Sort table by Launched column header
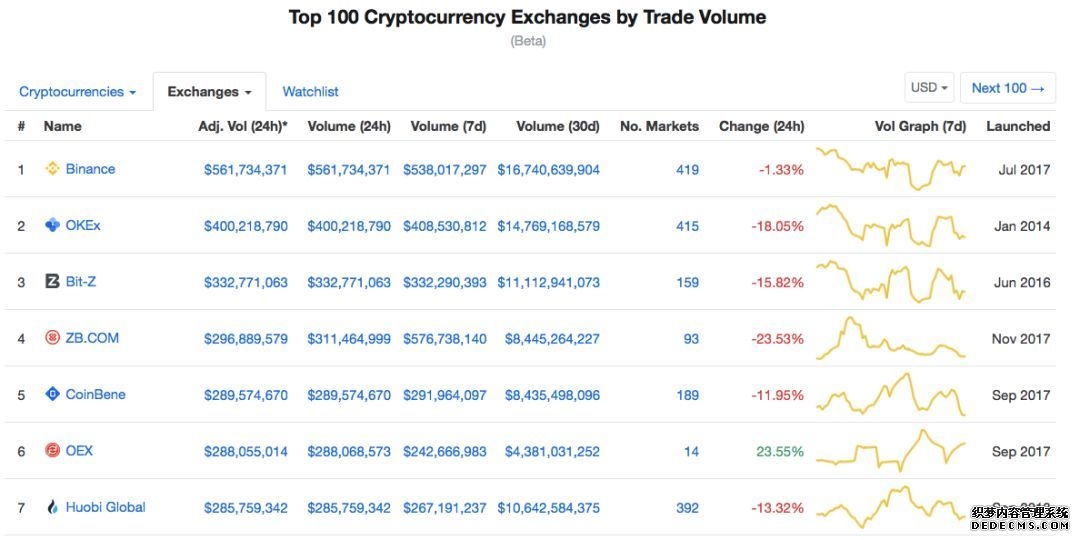 coord(1018,126)
